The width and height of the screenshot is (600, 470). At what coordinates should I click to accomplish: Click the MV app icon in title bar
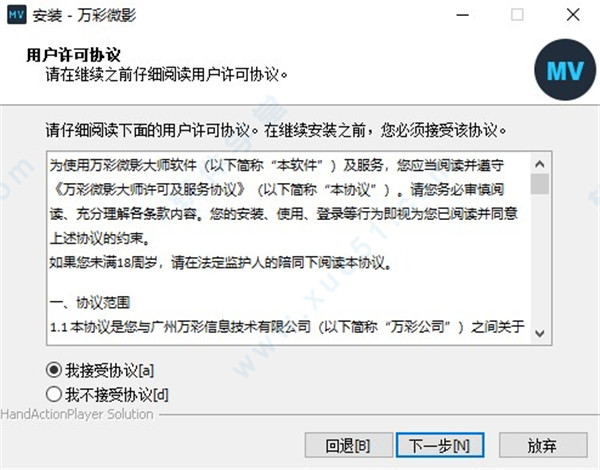(17, 15)
